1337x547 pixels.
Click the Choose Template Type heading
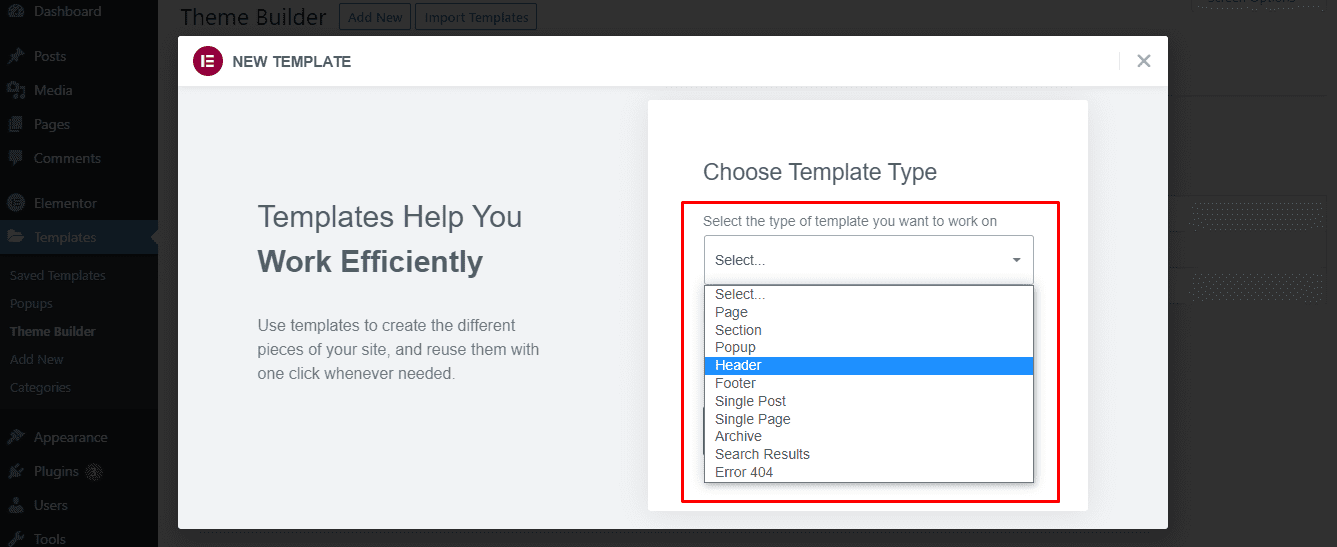click(x=820, y=172)
